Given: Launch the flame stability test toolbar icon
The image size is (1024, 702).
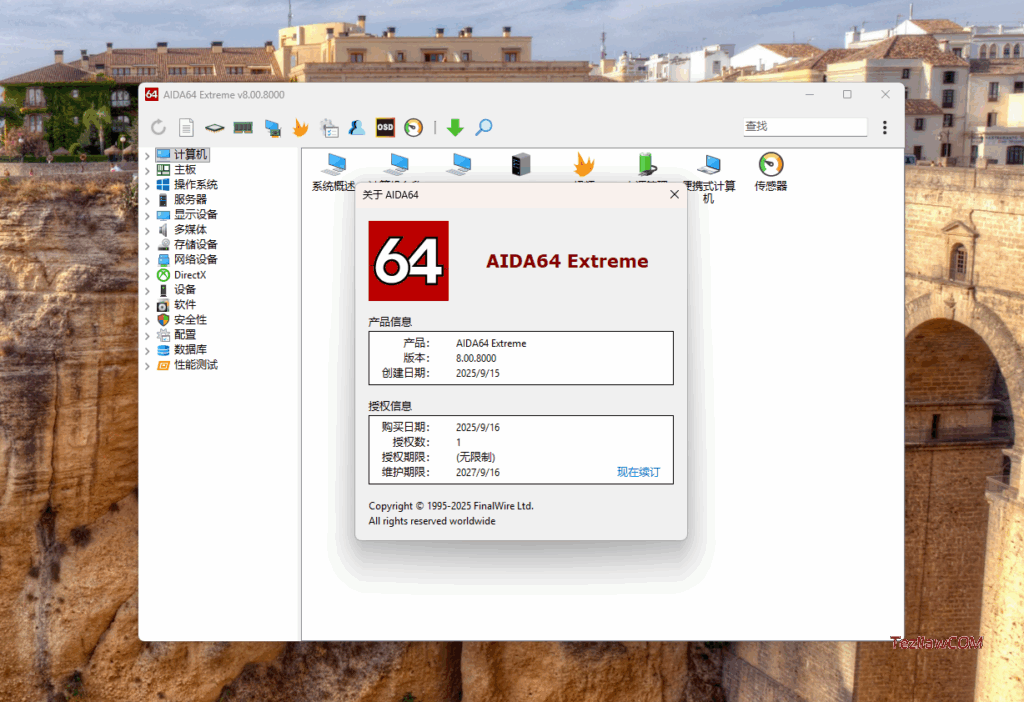Looking at the screenshot, I should (x=300, y=127).
